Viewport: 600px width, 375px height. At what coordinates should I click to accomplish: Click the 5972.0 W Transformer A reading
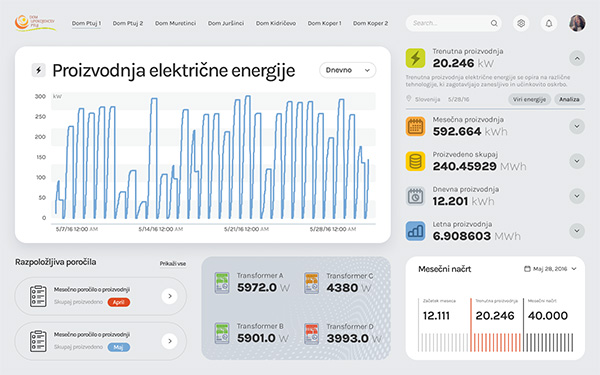coord(263,287)
